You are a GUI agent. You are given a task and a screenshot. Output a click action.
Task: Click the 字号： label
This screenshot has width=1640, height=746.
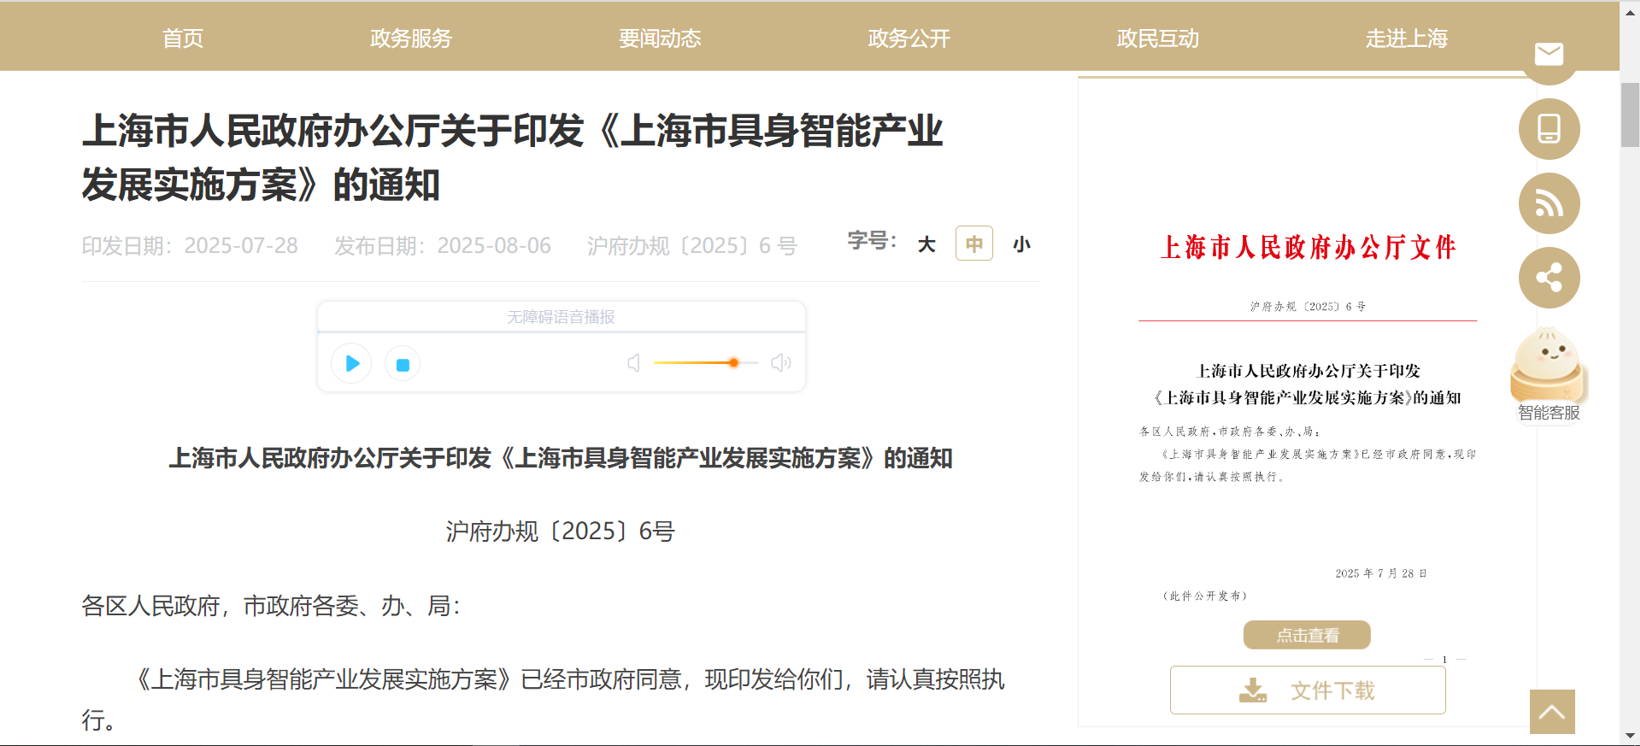pos(872,241)
